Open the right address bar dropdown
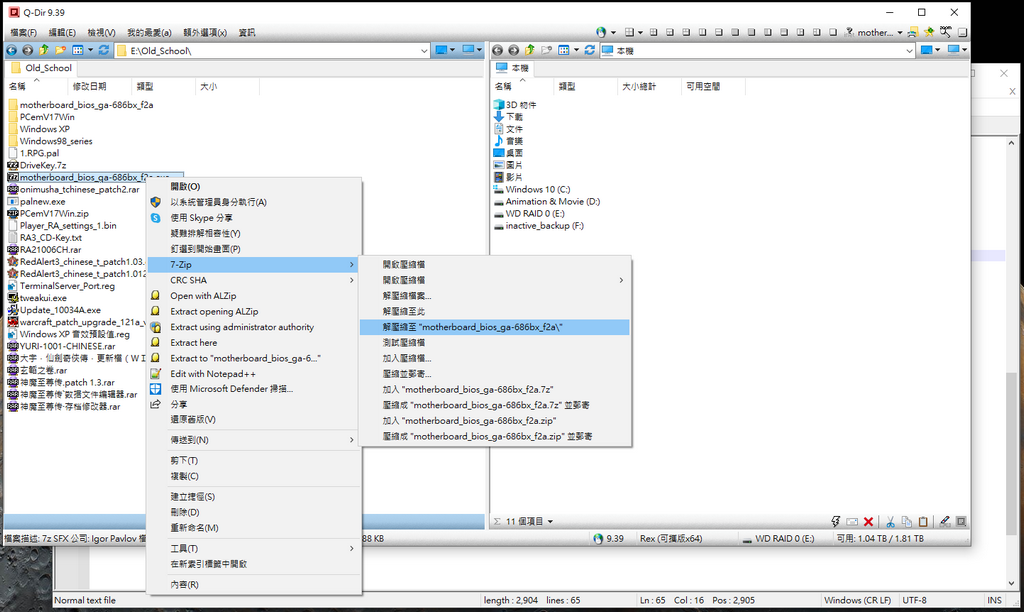 [x=909, y=51]
